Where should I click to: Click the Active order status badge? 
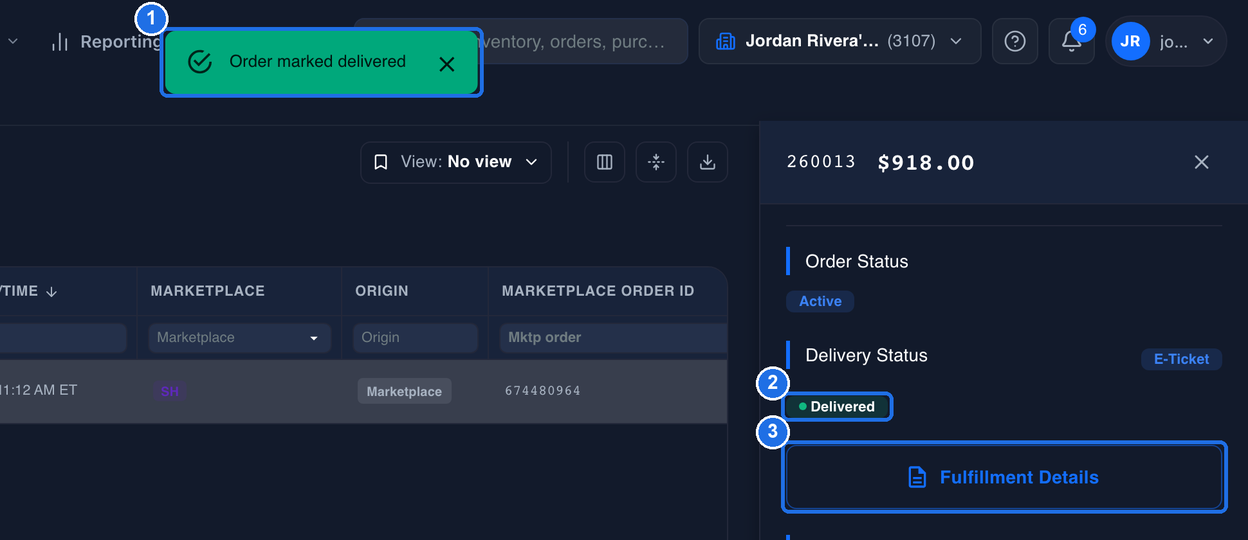[x=820, y=301]
